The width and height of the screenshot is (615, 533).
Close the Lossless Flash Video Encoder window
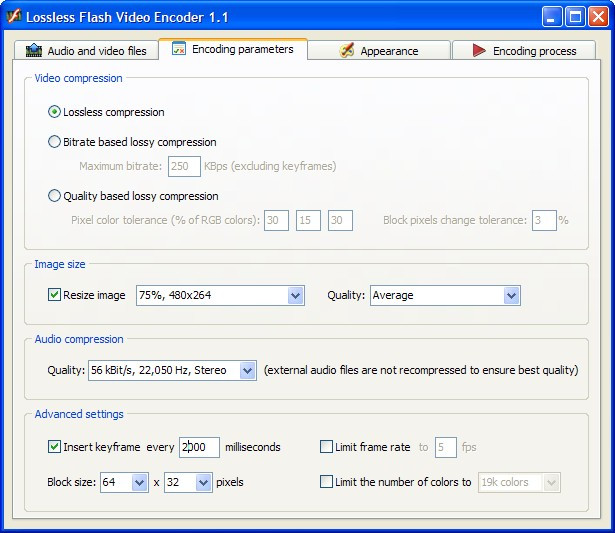[599, 17]
